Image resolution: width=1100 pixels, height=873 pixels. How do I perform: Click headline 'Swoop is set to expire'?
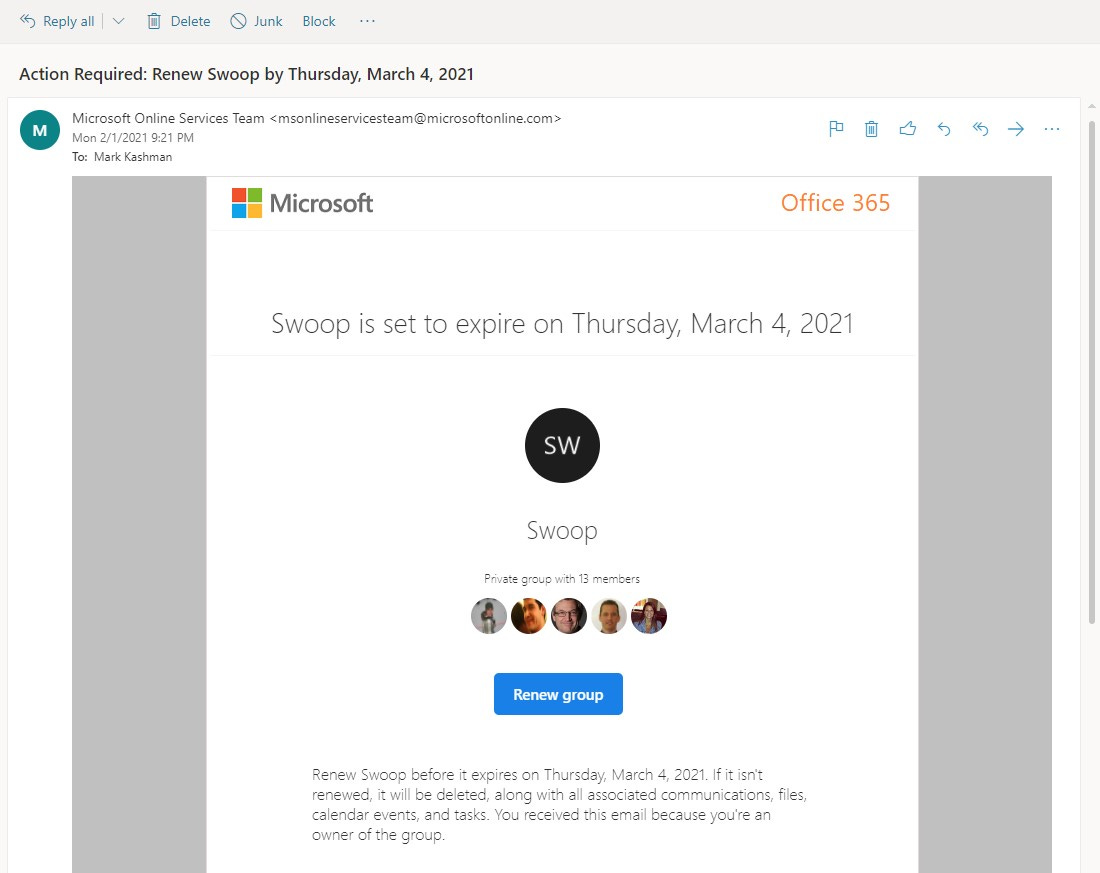pyautogui.click(x=562, y=324)
